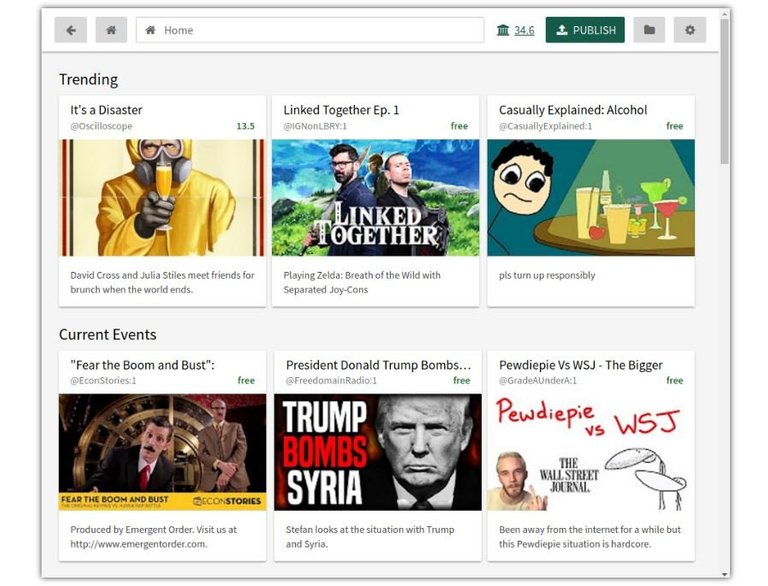Select channel name @CasuallyExplained:1
This screenshot has width=768, height=586.
tap(546, 126)
